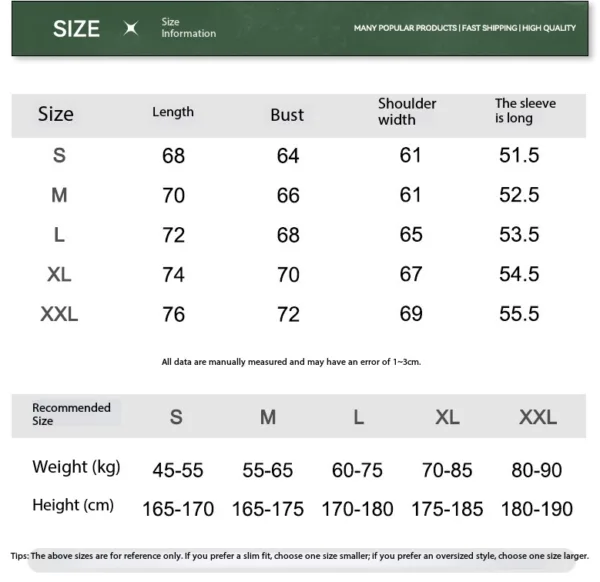
Task: Click the XL sleeve value 54.5
Action: [519, 274]
